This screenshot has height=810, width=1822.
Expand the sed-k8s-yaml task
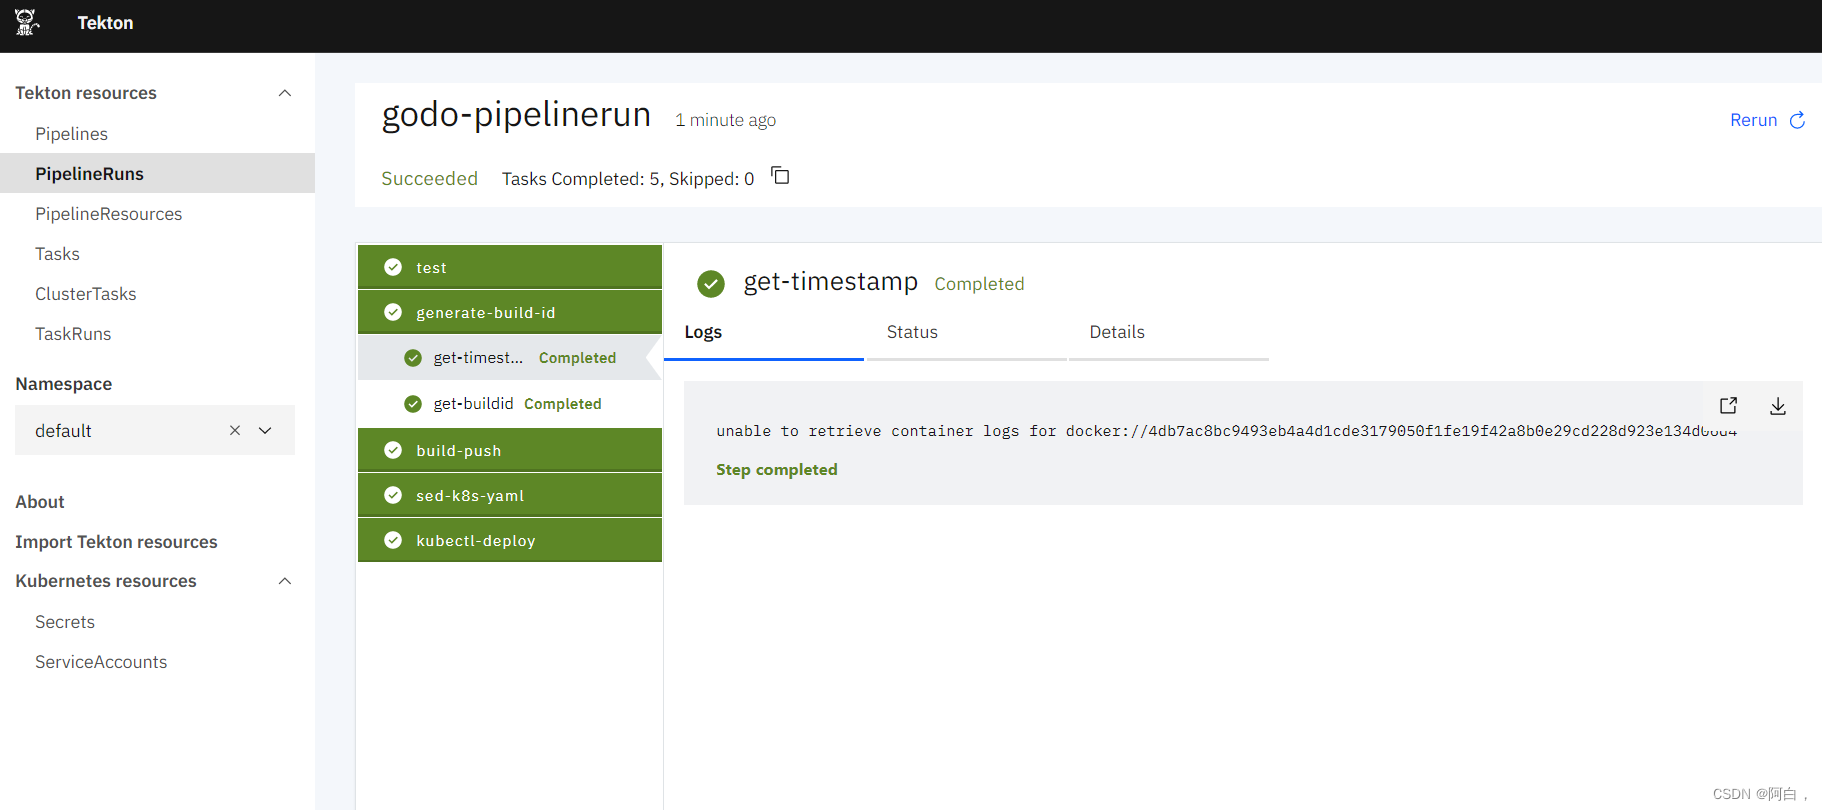(x=510, y=495)
